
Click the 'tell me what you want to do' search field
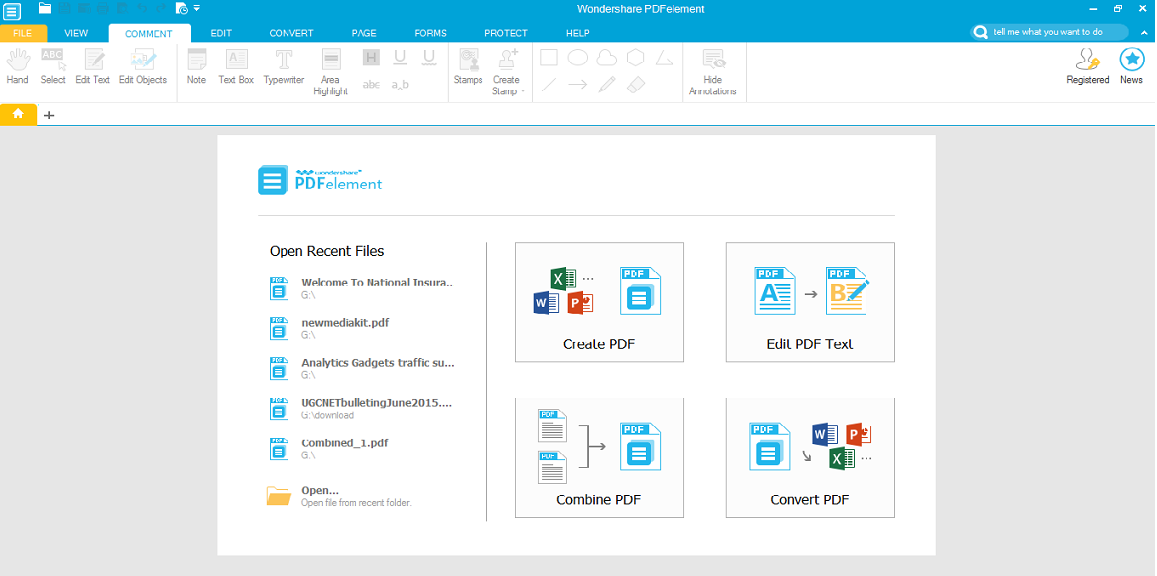1049,32
